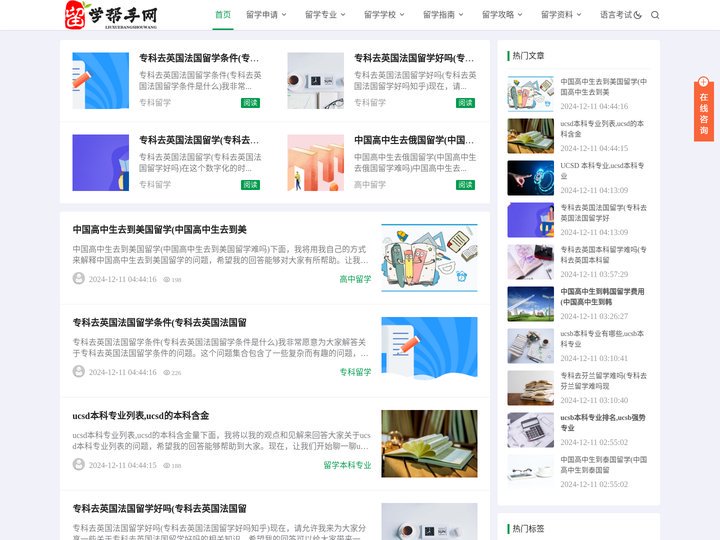Click category label 高中留学 under 俄国留学 card

pyautogui.click(x=370, y=185)
